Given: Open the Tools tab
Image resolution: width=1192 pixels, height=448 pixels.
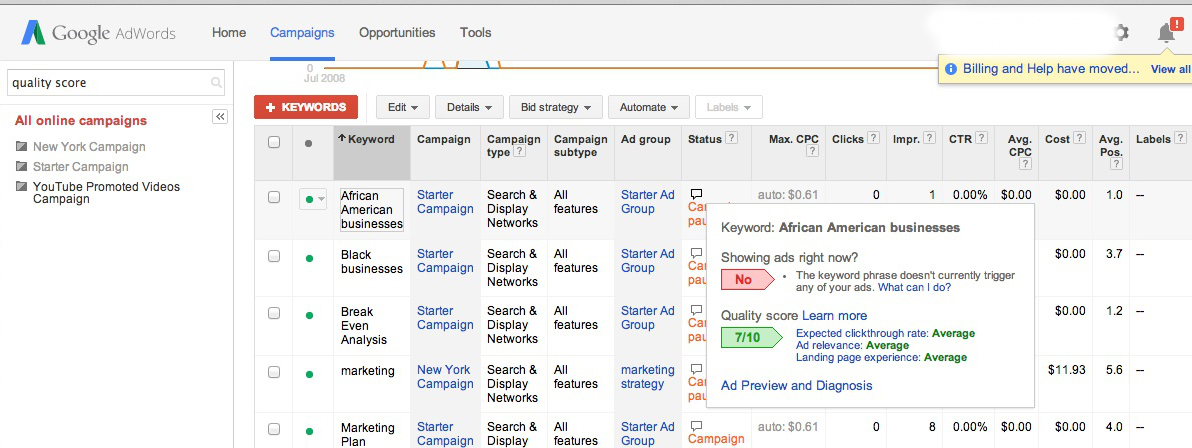Looking at the screenshot, I should point(476,33).
